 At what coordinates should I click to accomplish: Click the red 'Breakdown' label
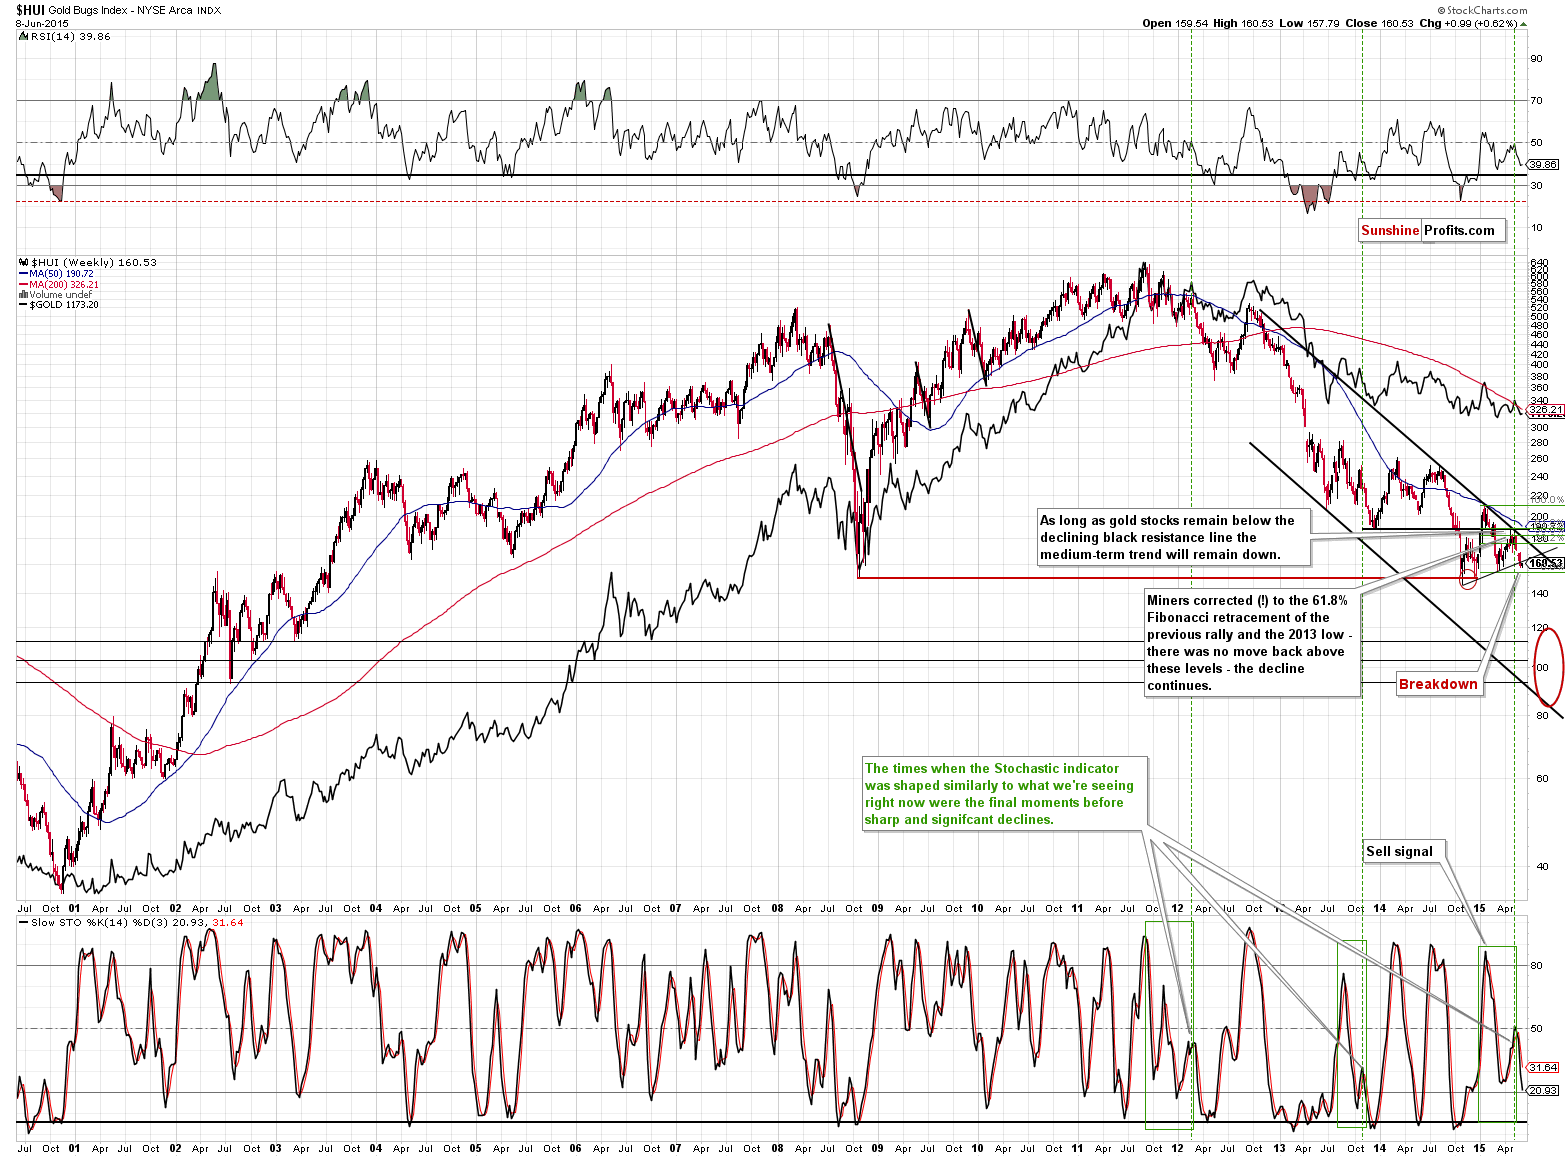1438,684
